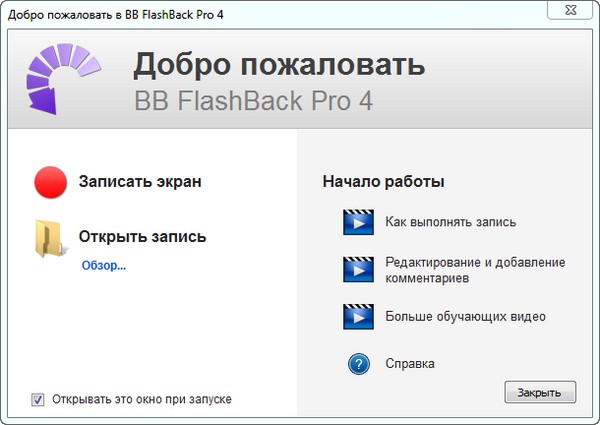Untick the 'Открывать это окно при запуске' checkbox
600x425 pixels.
point(38,399)
